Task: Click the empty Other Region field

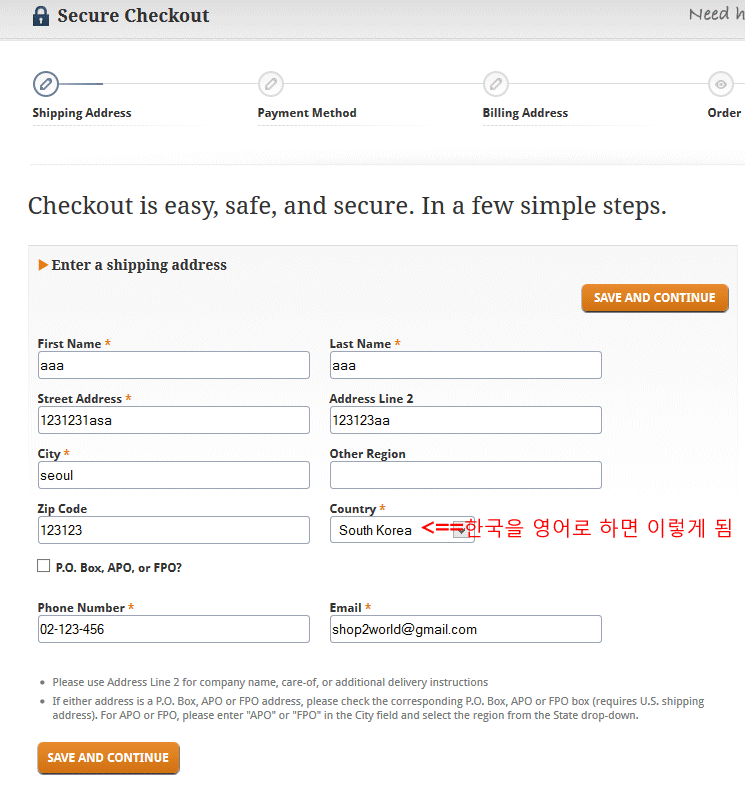Action: point(466,475)
